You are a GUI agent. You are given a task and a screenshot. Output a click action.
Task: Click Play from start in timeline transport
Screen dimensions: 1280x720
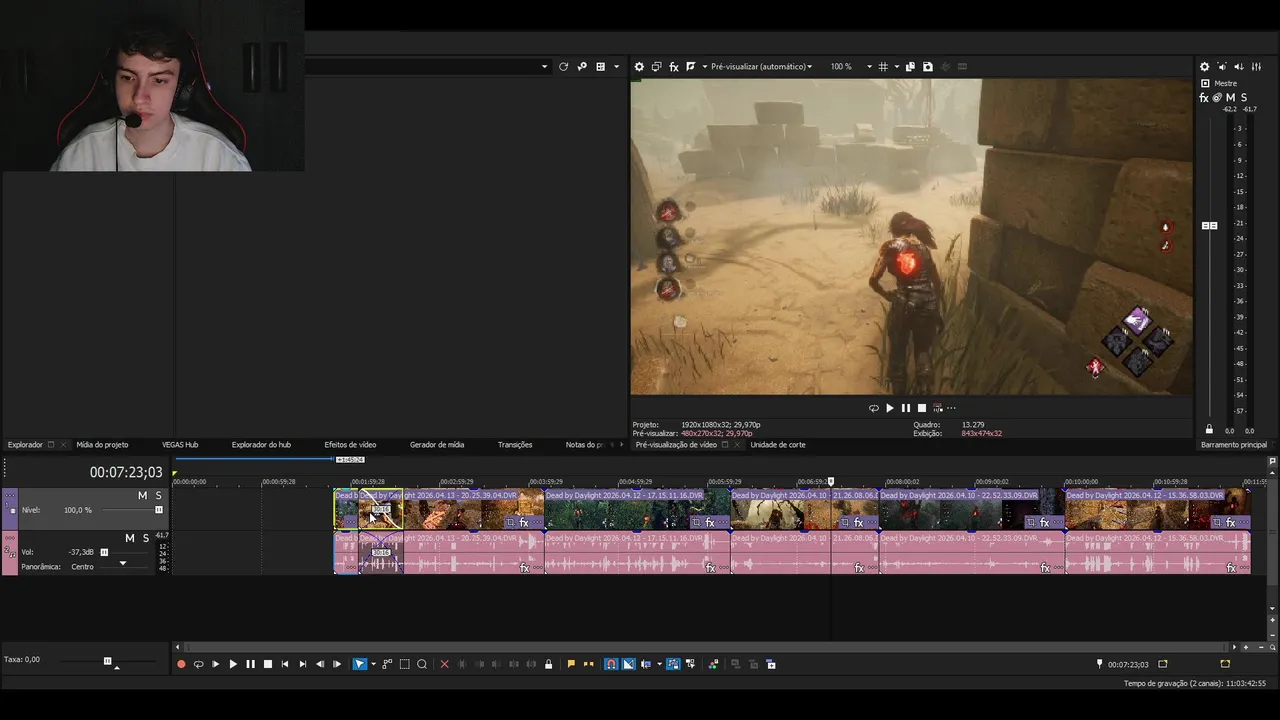tap(215, 664)
